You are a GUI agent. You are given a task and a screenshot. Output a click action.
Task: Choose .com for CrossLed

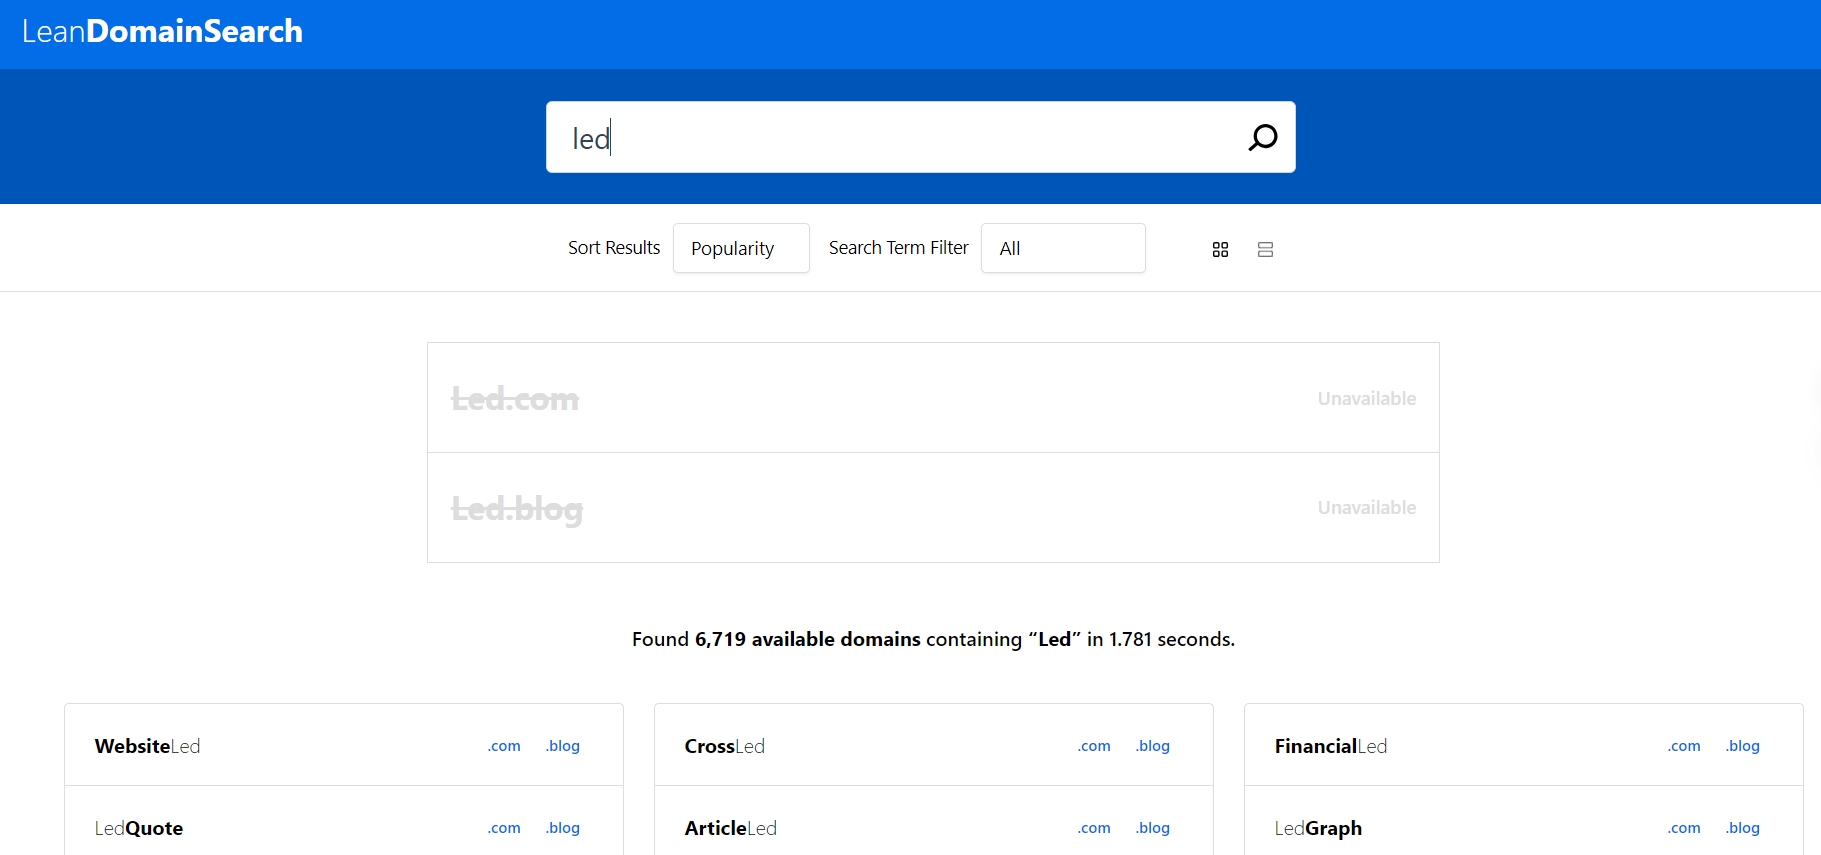(x=1094, y=746)
